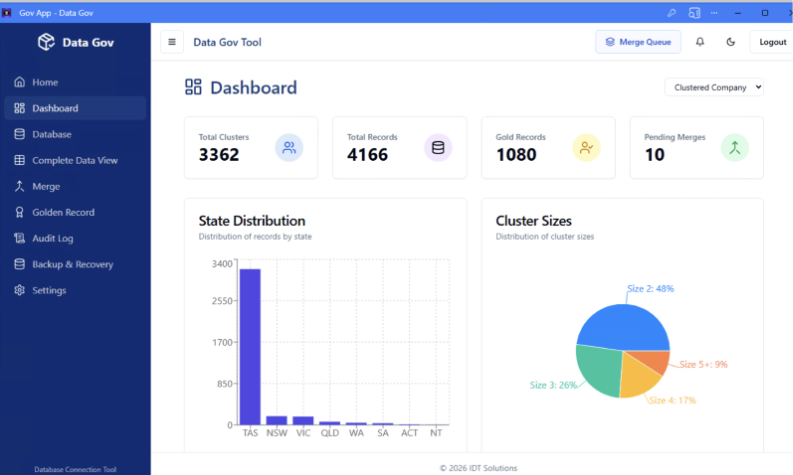Open Backup & Recovery page
Image resolution: width=793 pixels, height=475 pixels.
point(75,264)
